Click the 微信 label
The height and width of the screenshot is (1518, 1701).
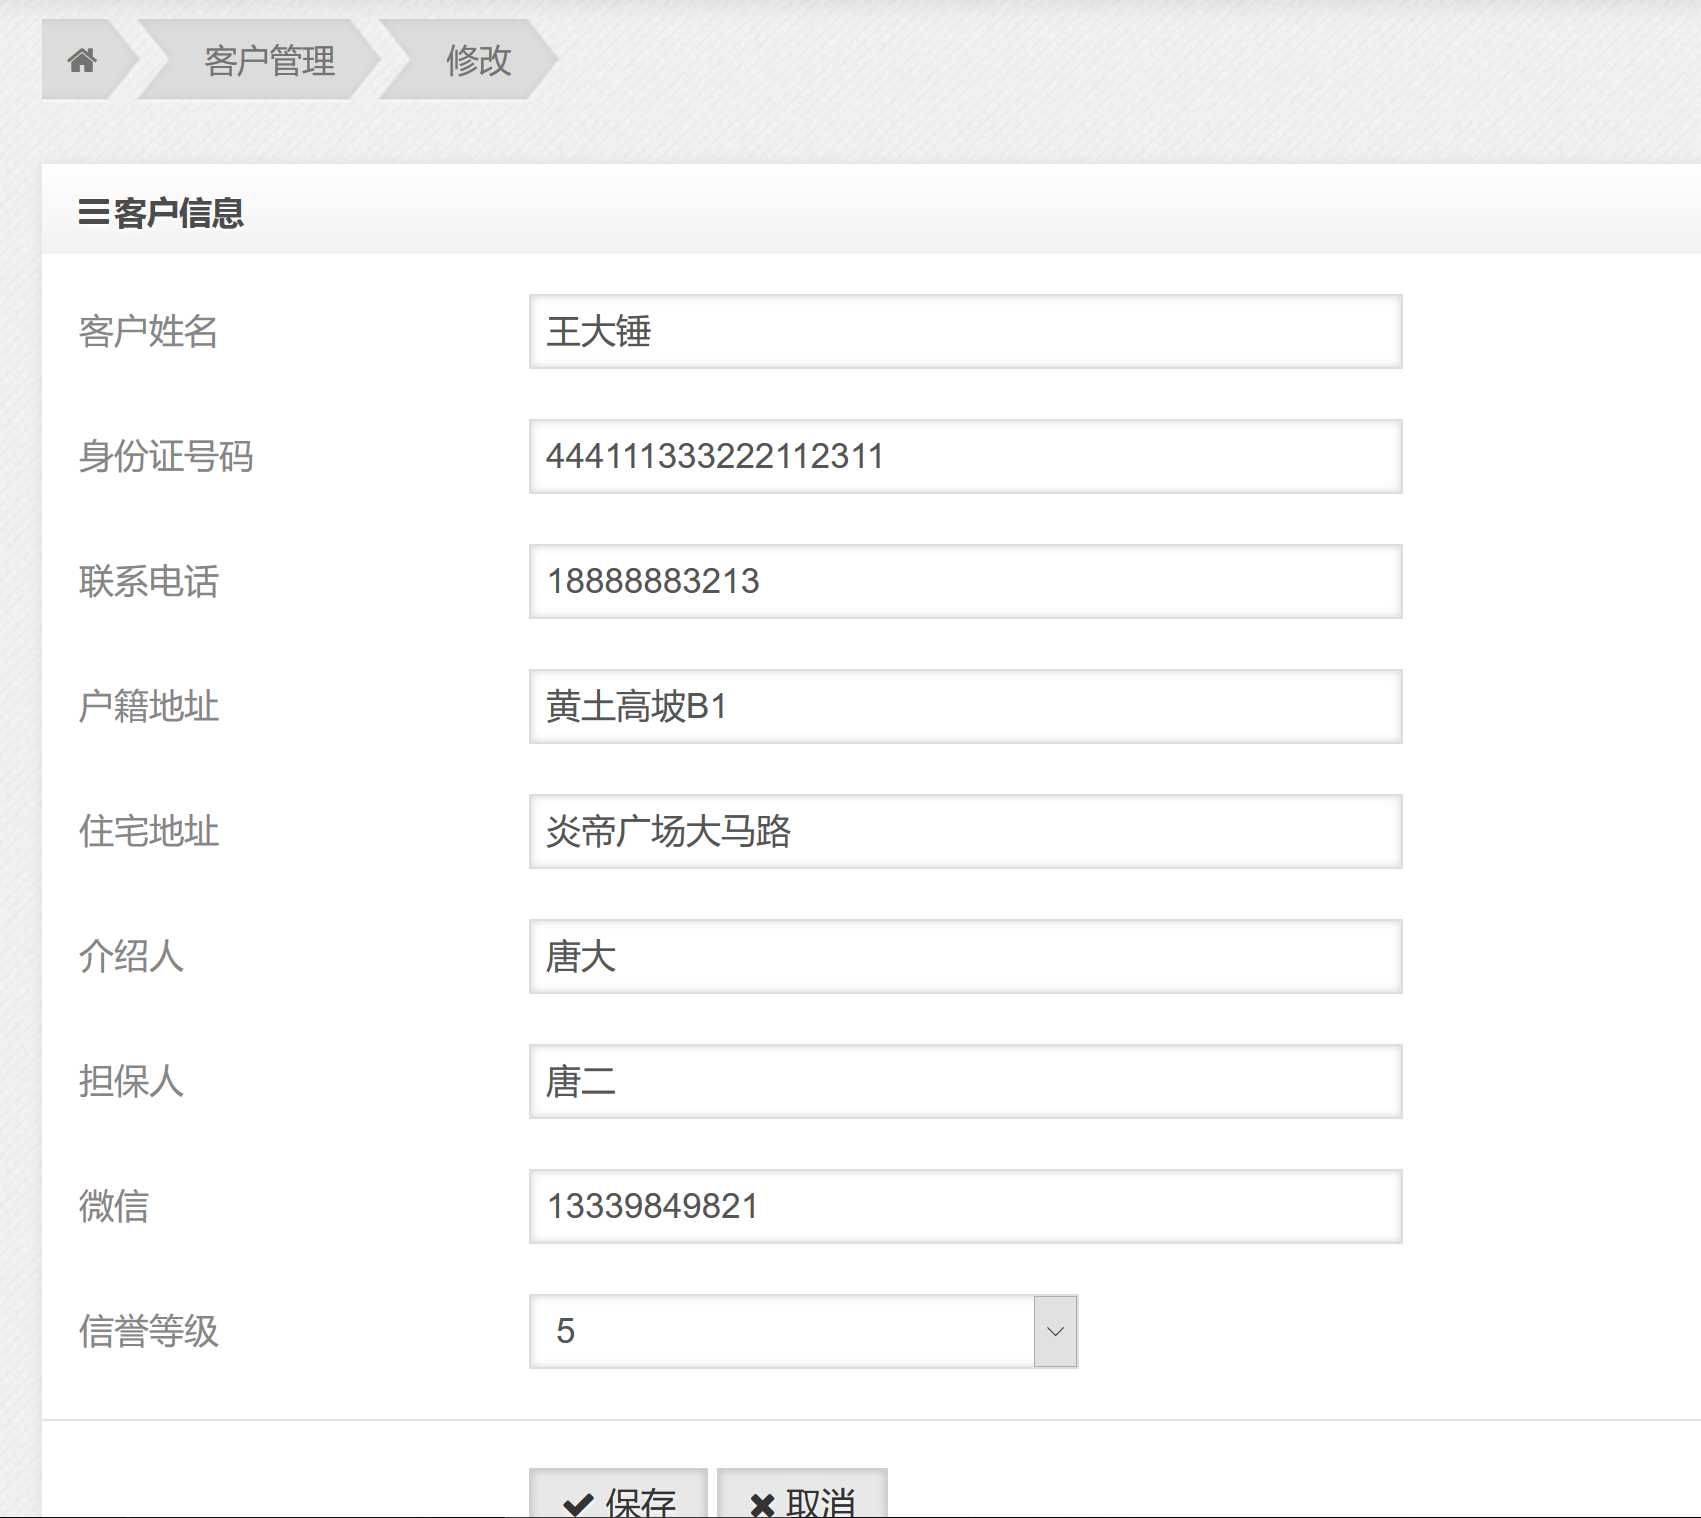click(x=114, y=1206)
